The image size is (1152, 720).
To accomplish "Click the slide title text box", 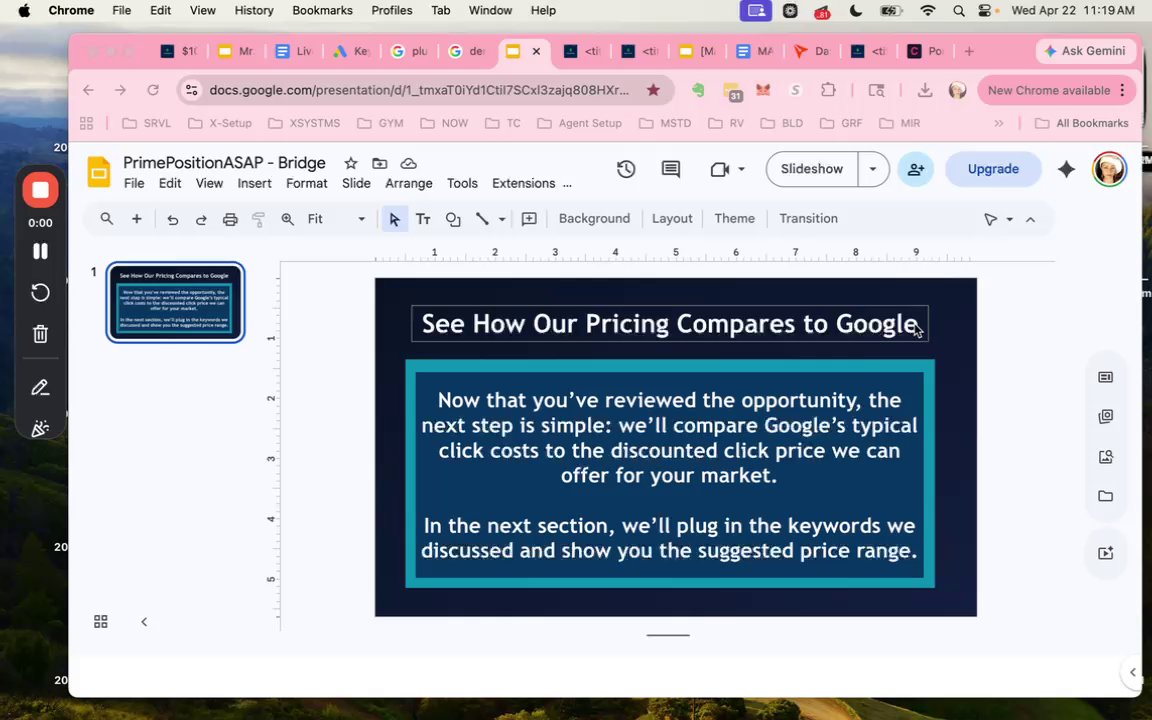I will (x=669, y=323).
